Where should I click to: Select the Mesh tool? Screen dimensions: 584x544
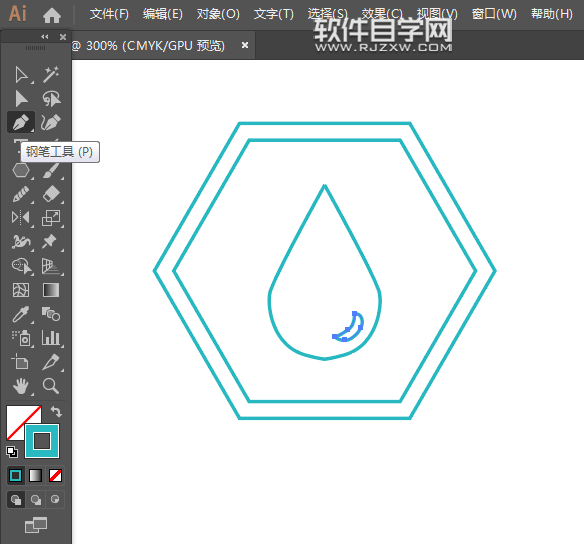click(21, 290)
